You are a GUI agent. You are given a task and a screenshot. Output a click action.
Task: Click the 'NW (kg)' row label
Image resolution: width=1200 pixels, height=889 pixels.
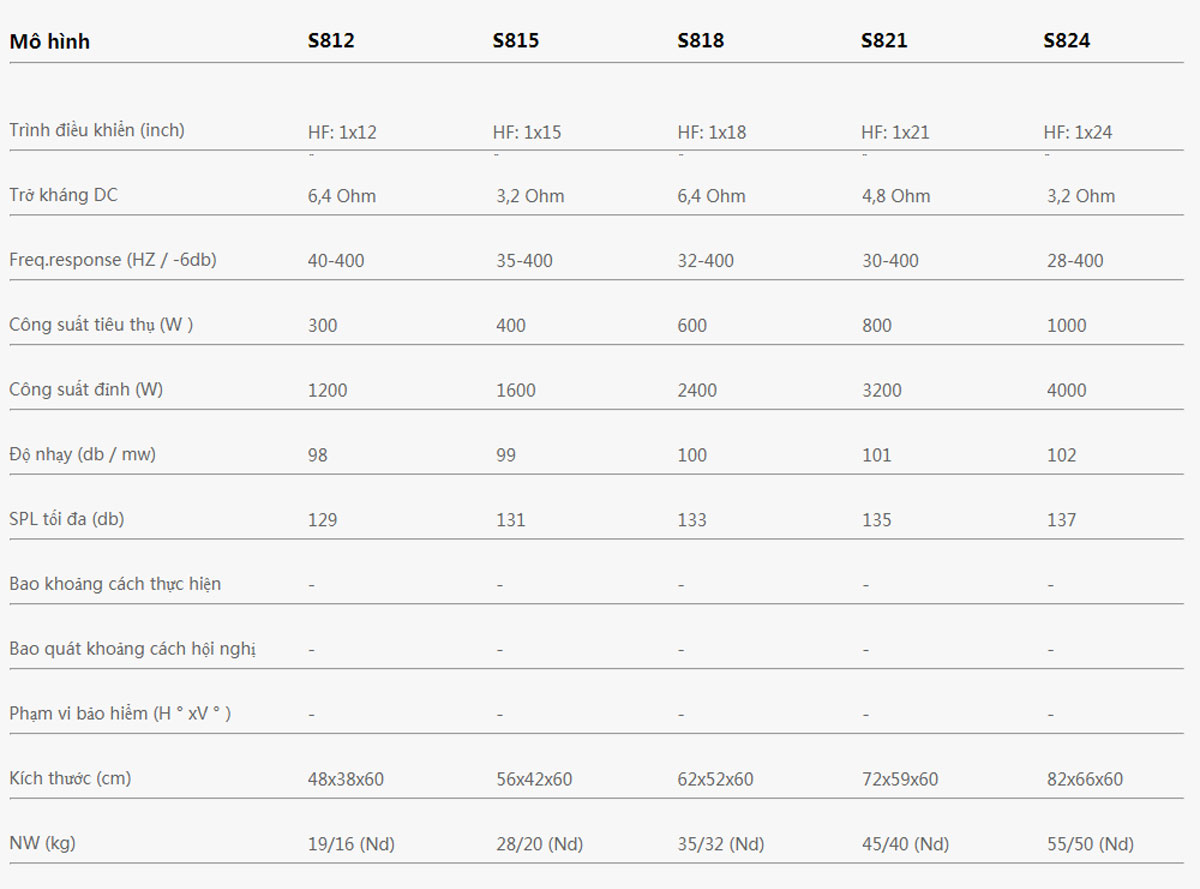[x=42, y=843]
